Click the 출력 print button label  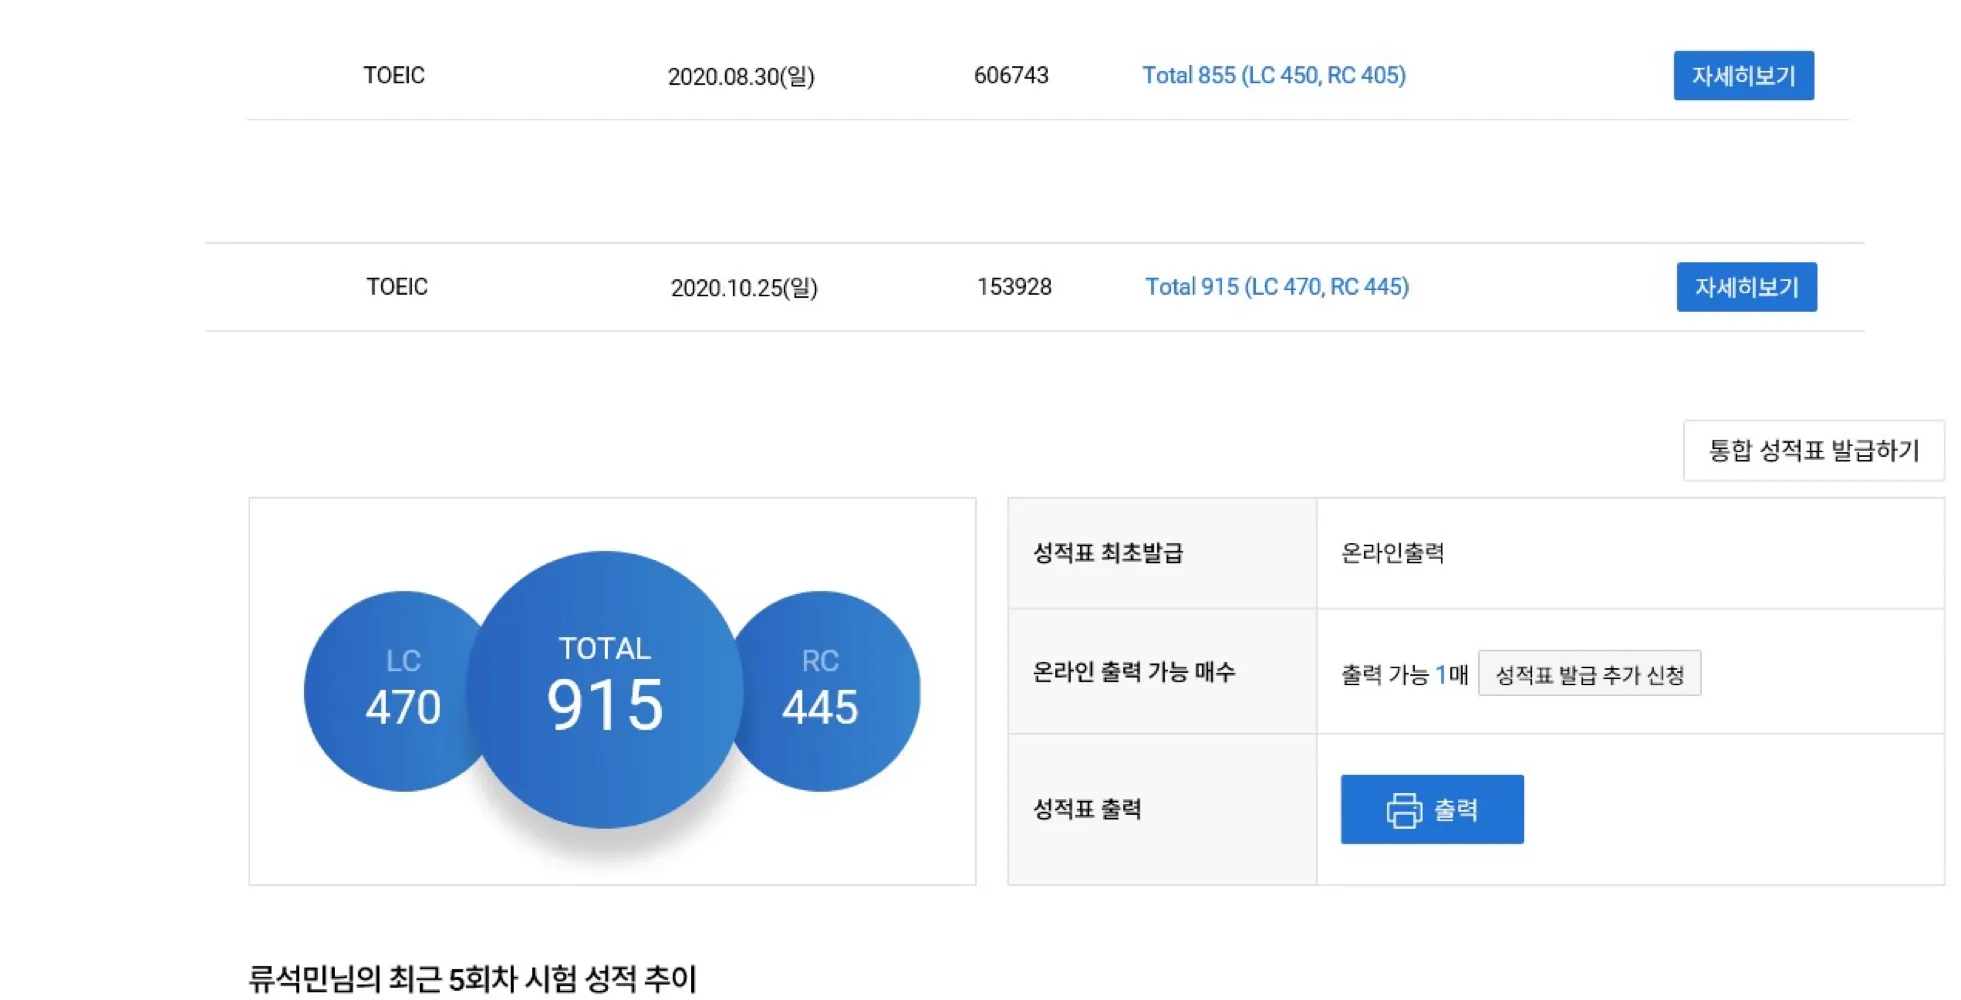click(1455, 809)
